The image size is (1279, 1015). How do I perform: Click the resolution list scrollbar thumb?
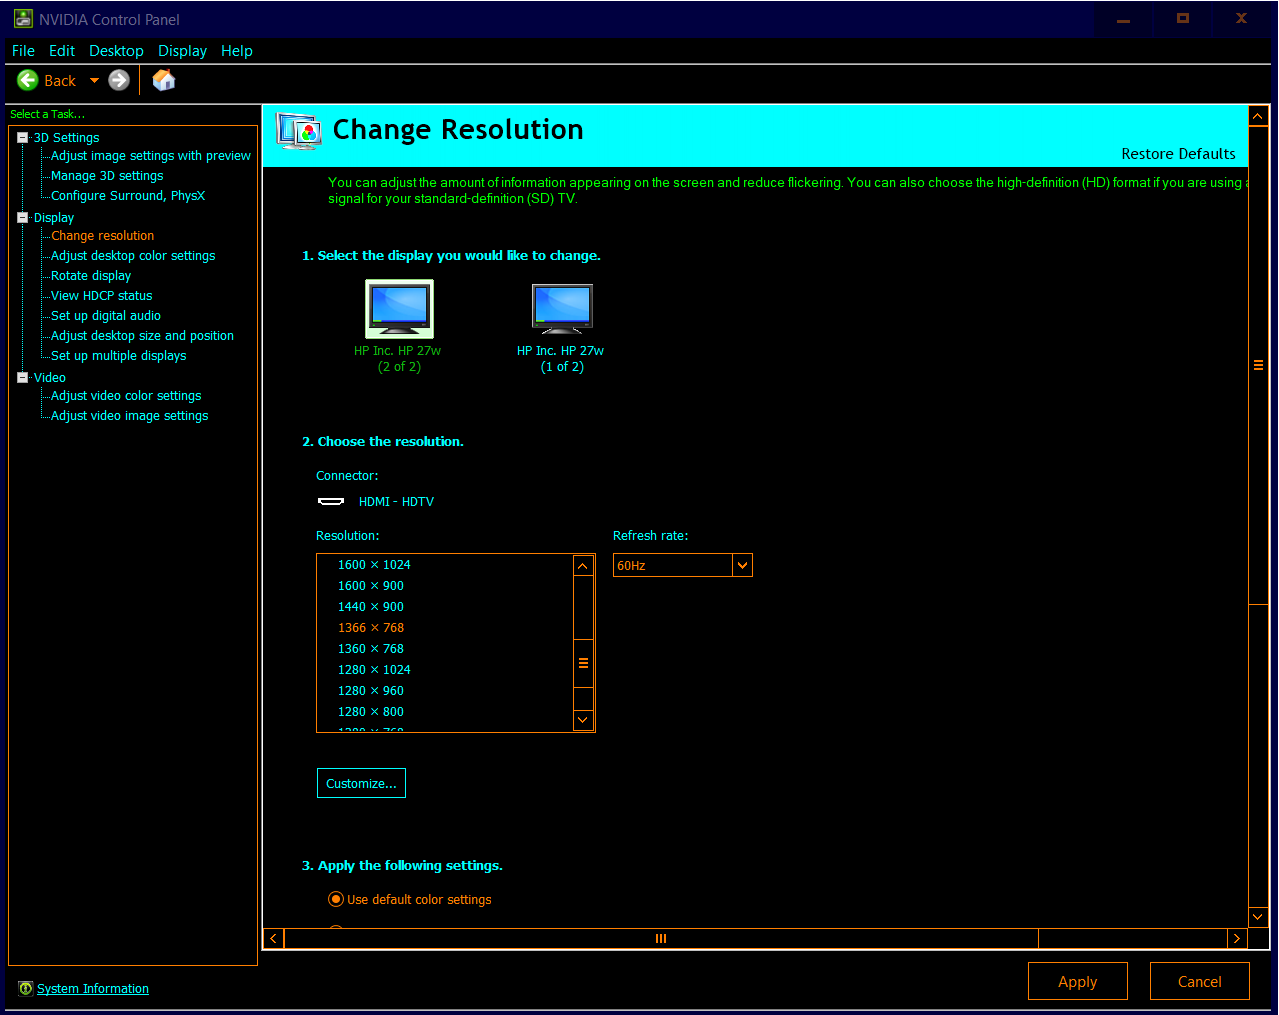(x=583, y=663)
